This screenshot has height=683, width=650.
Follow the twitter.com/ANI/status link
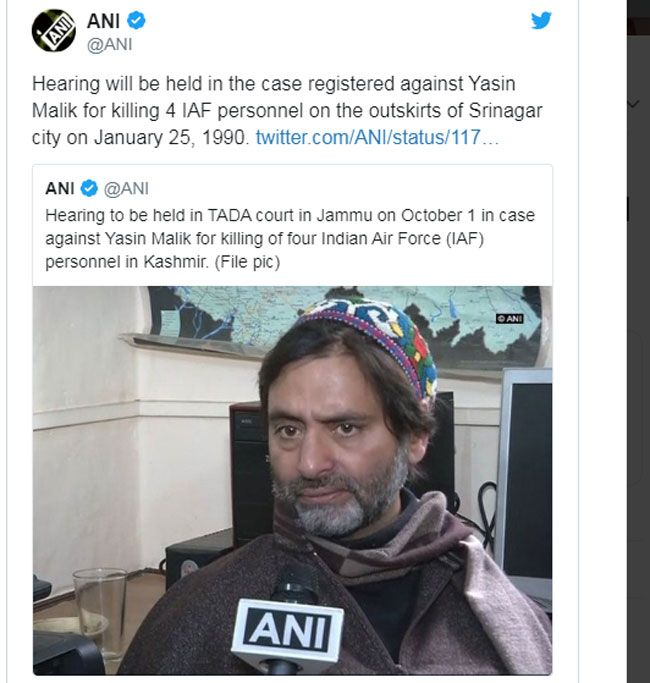pyautogui.click(x=376, y=137)
